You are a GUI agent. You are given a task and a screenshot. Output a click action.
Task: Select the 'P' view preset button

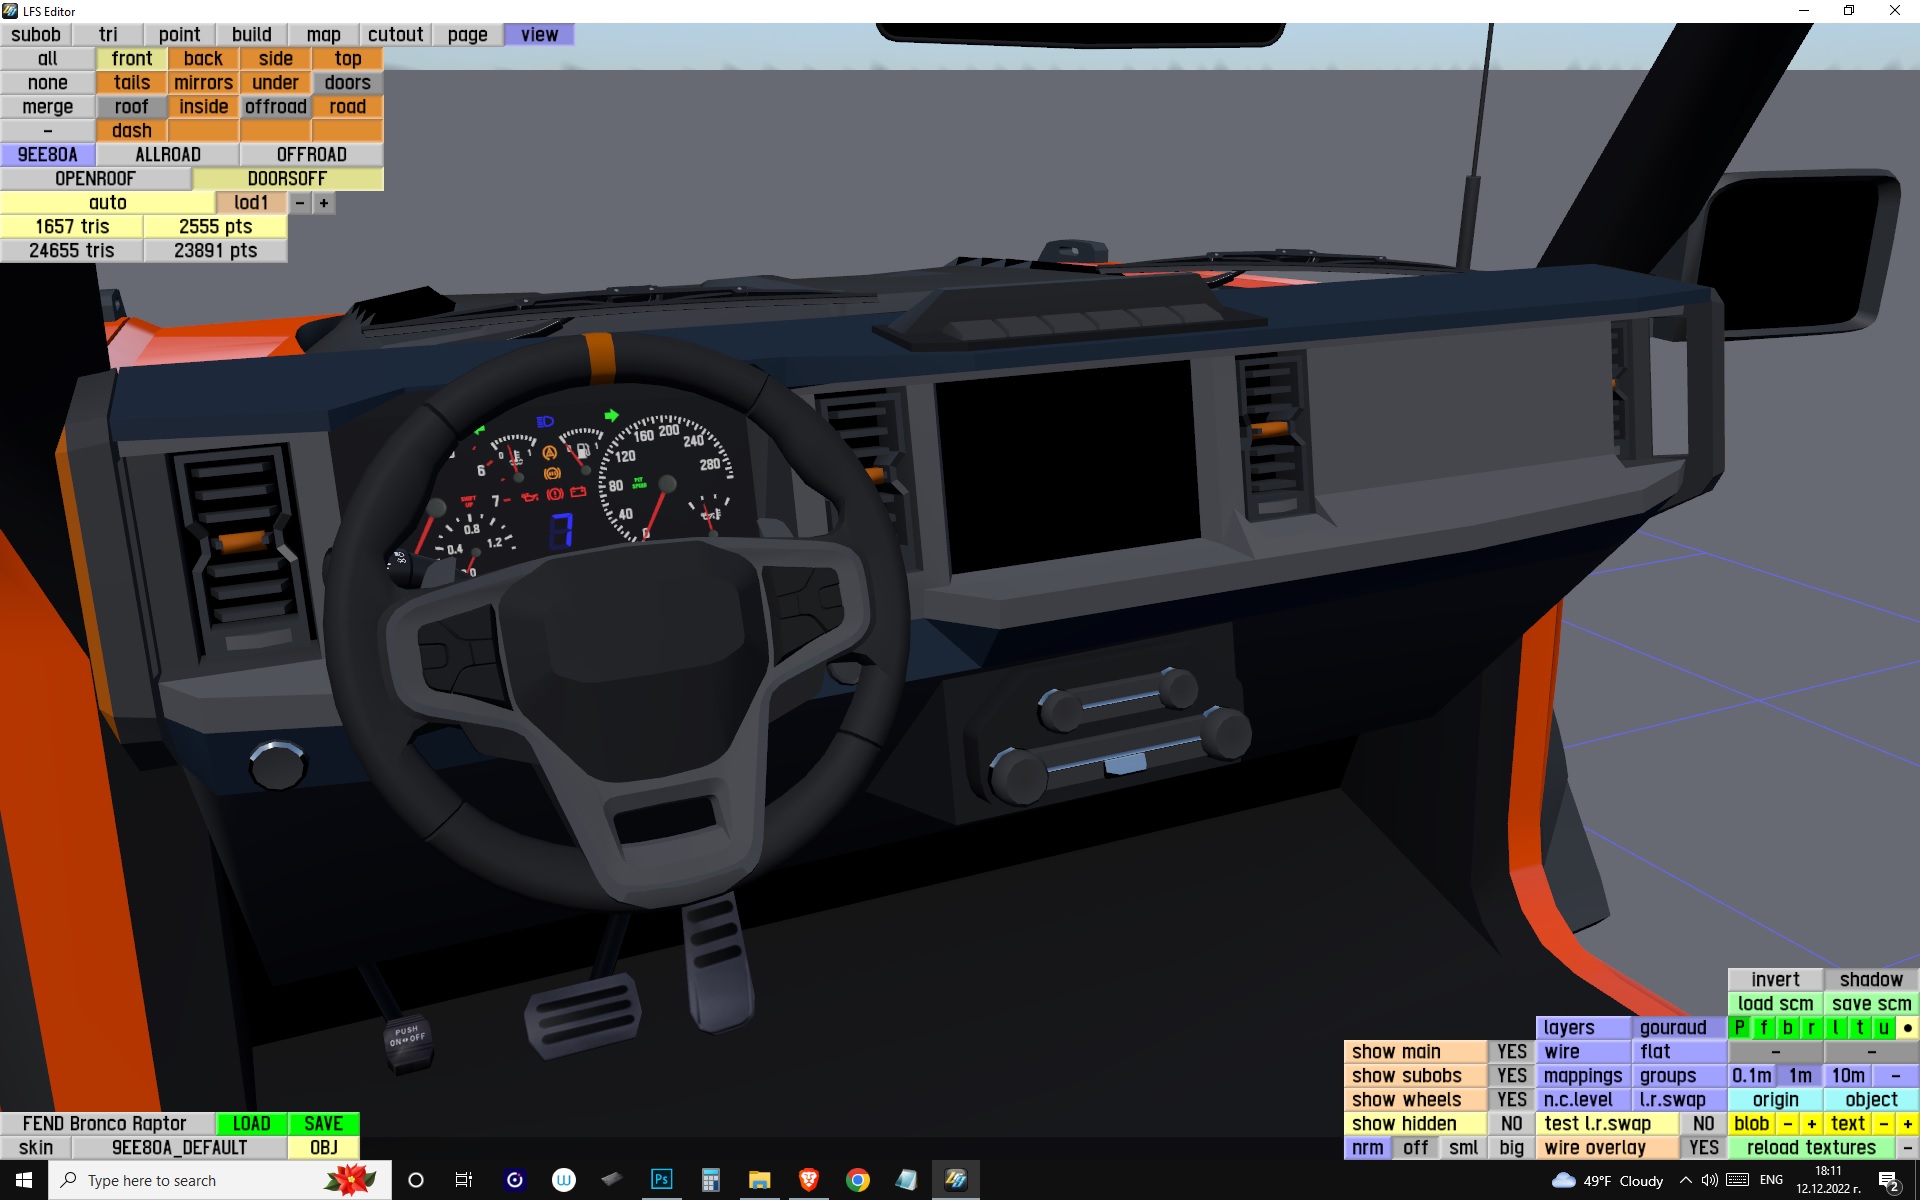1739,1027
